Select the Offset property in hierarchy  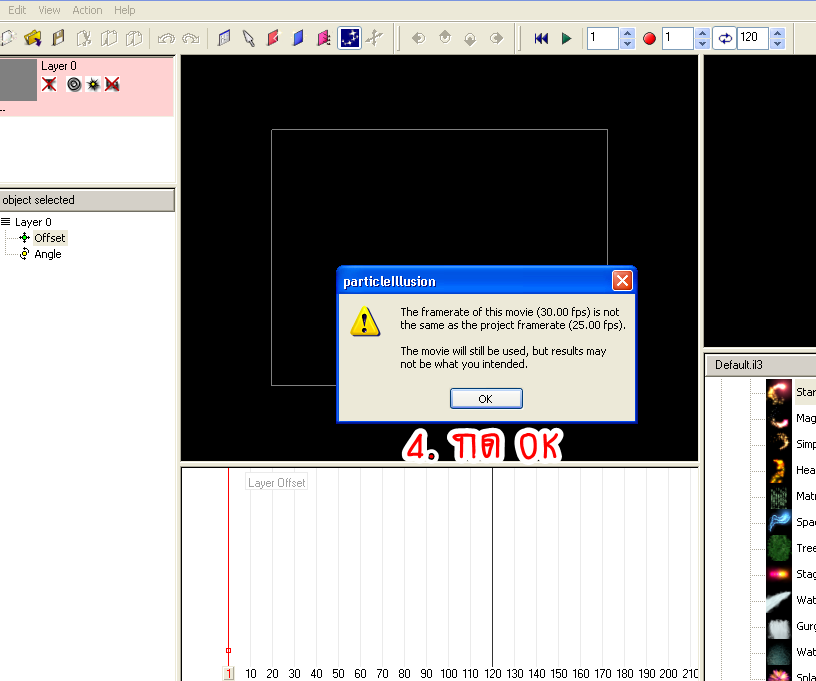(49, 238)
